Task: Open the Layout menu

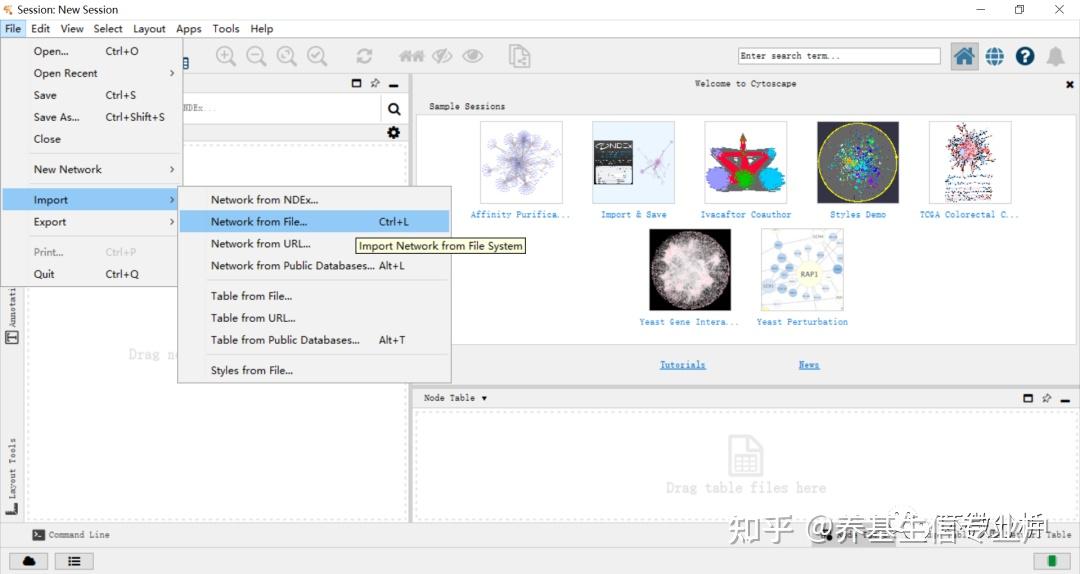Action: pos(149,29)
